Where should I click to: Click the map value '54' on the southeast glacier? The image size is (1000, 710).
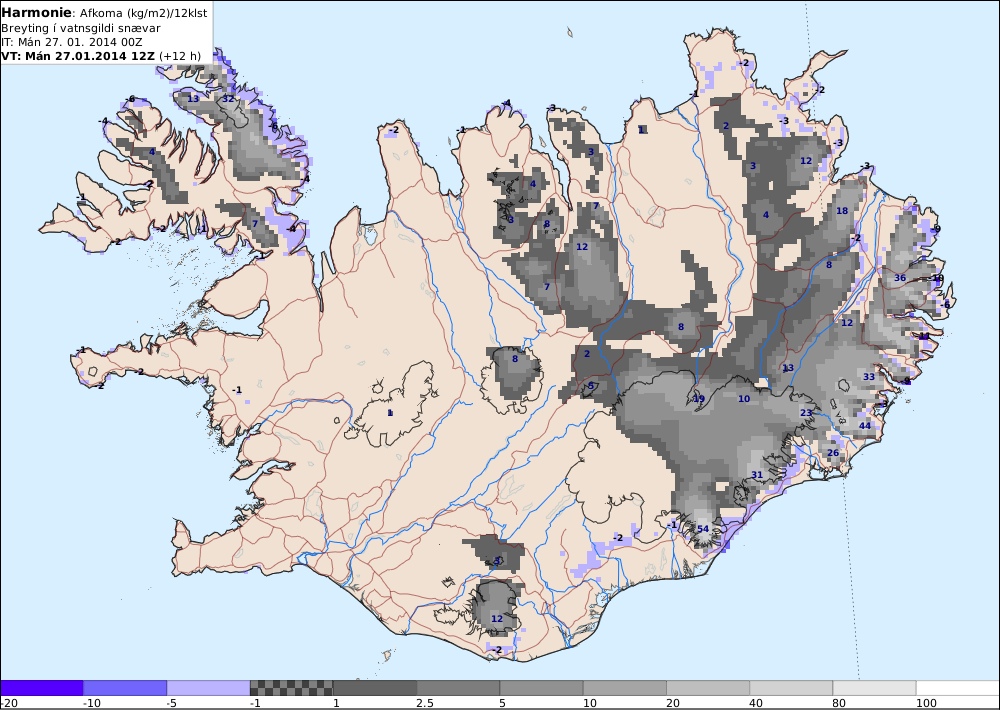[x=703, y=529]
